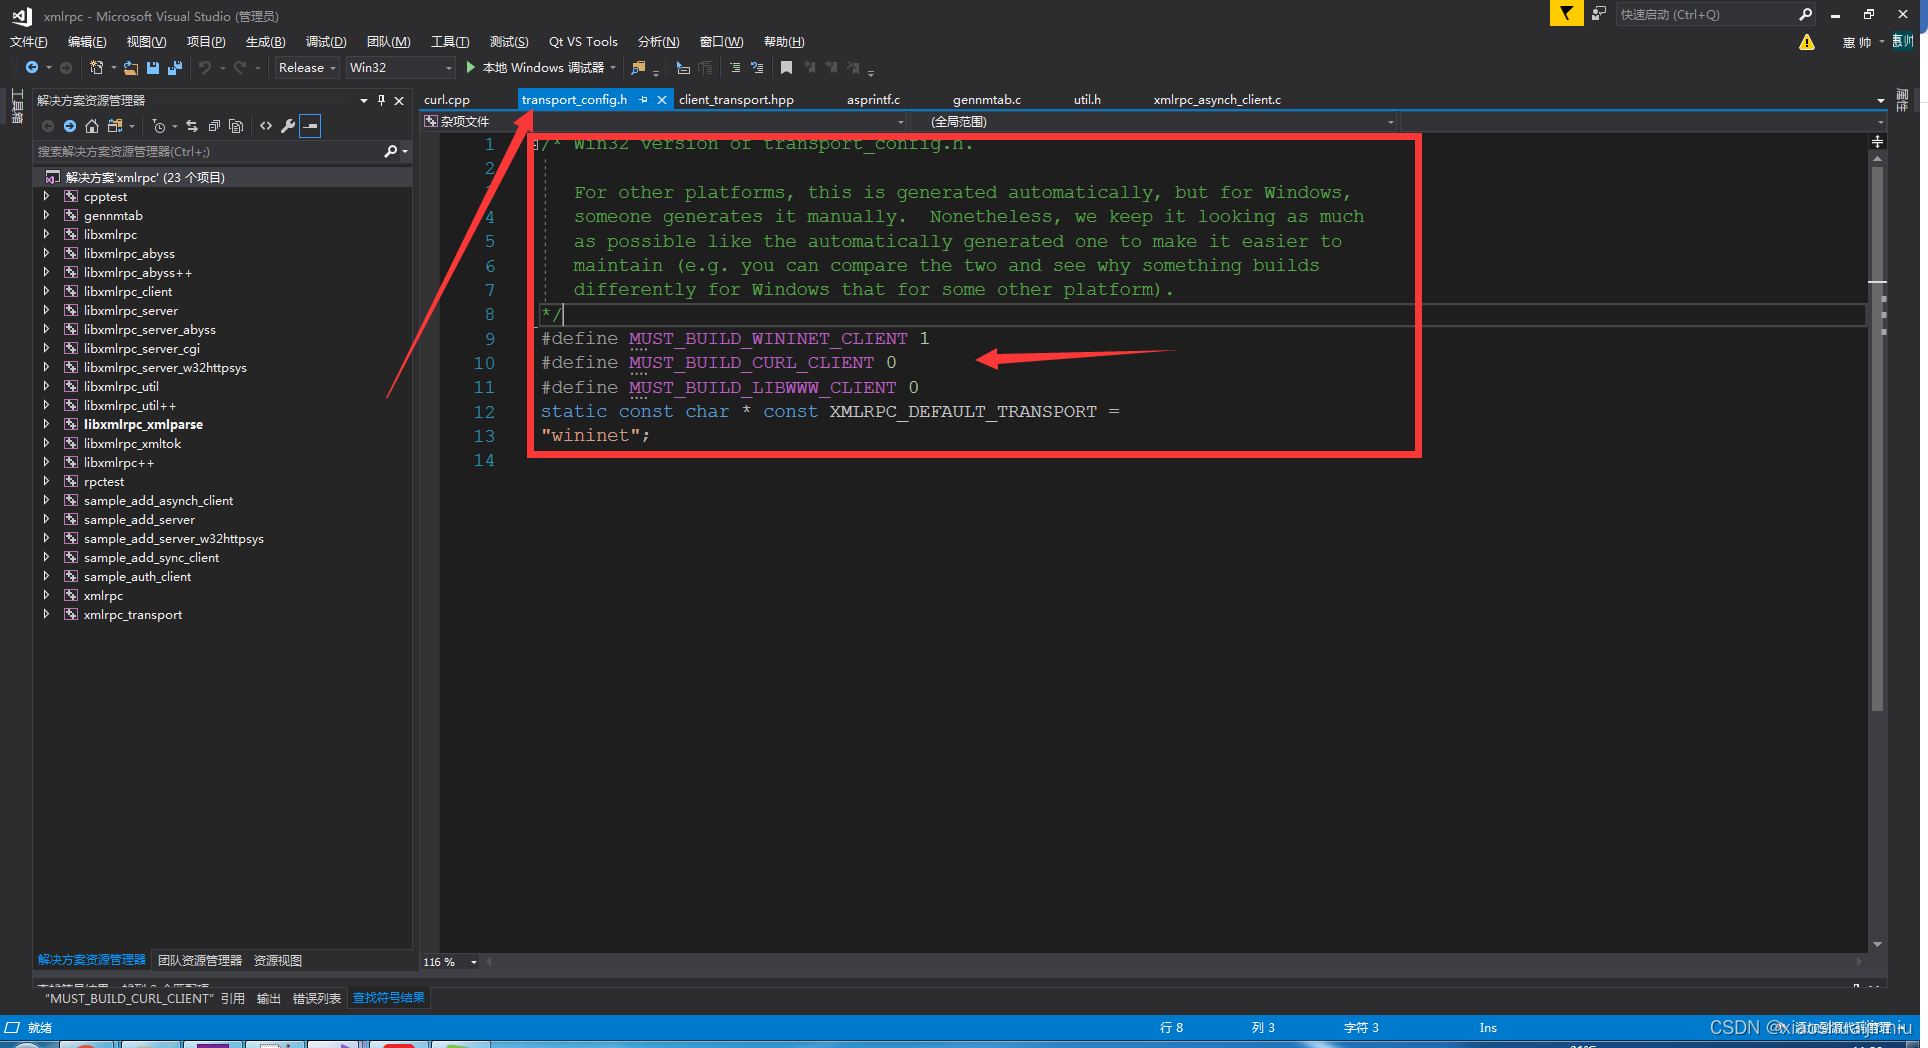The height and width of the screenshot is (1048, 1928).
Task: Start debugging with 本地 Windows 调试器
Action: (540, 67)
